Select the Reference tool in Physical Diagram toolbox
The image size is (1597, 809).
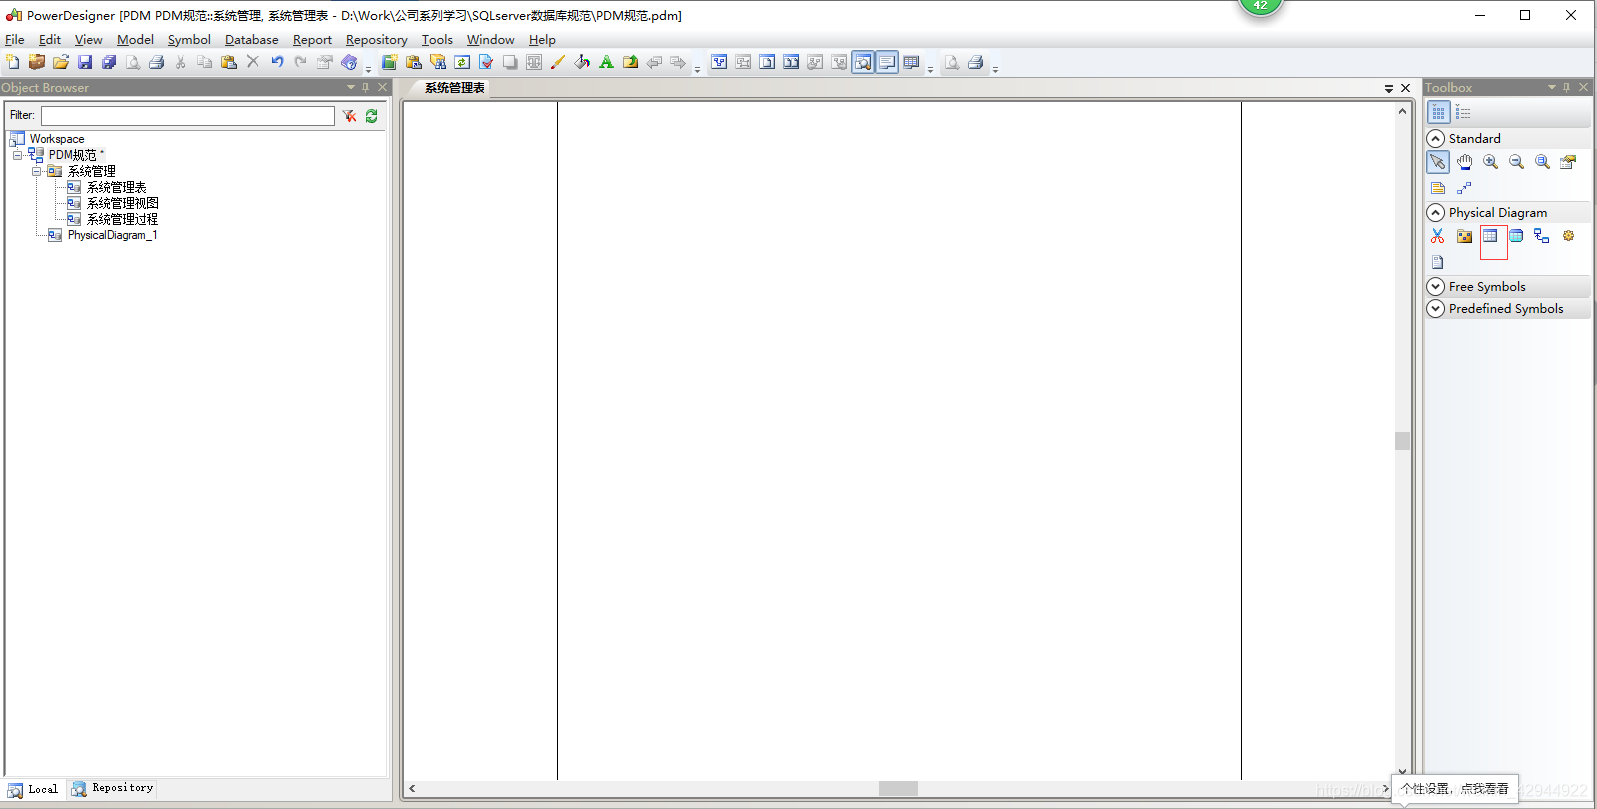(x=1542, y=236)
